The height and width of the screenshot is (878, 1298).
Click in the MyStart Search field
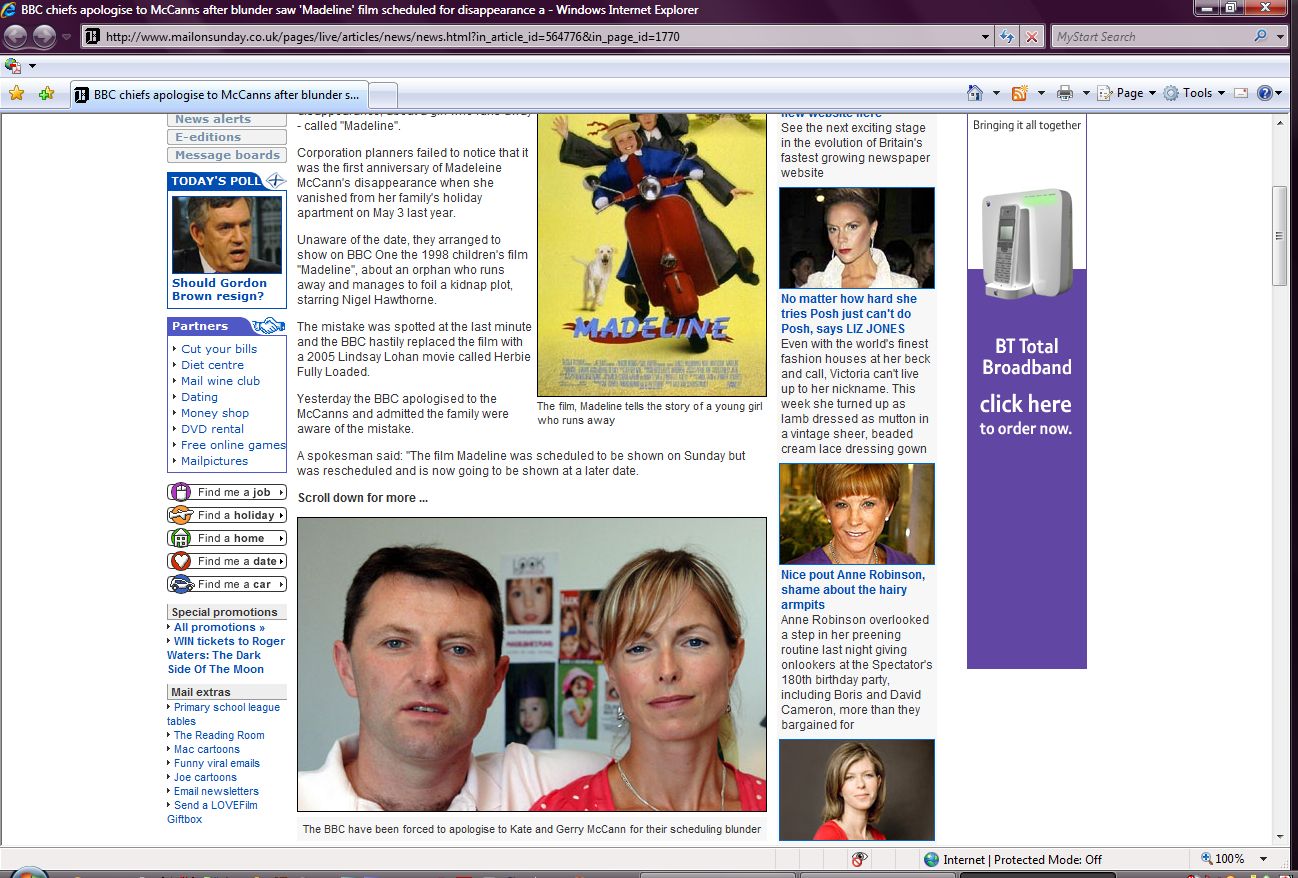click(1150, 37)
